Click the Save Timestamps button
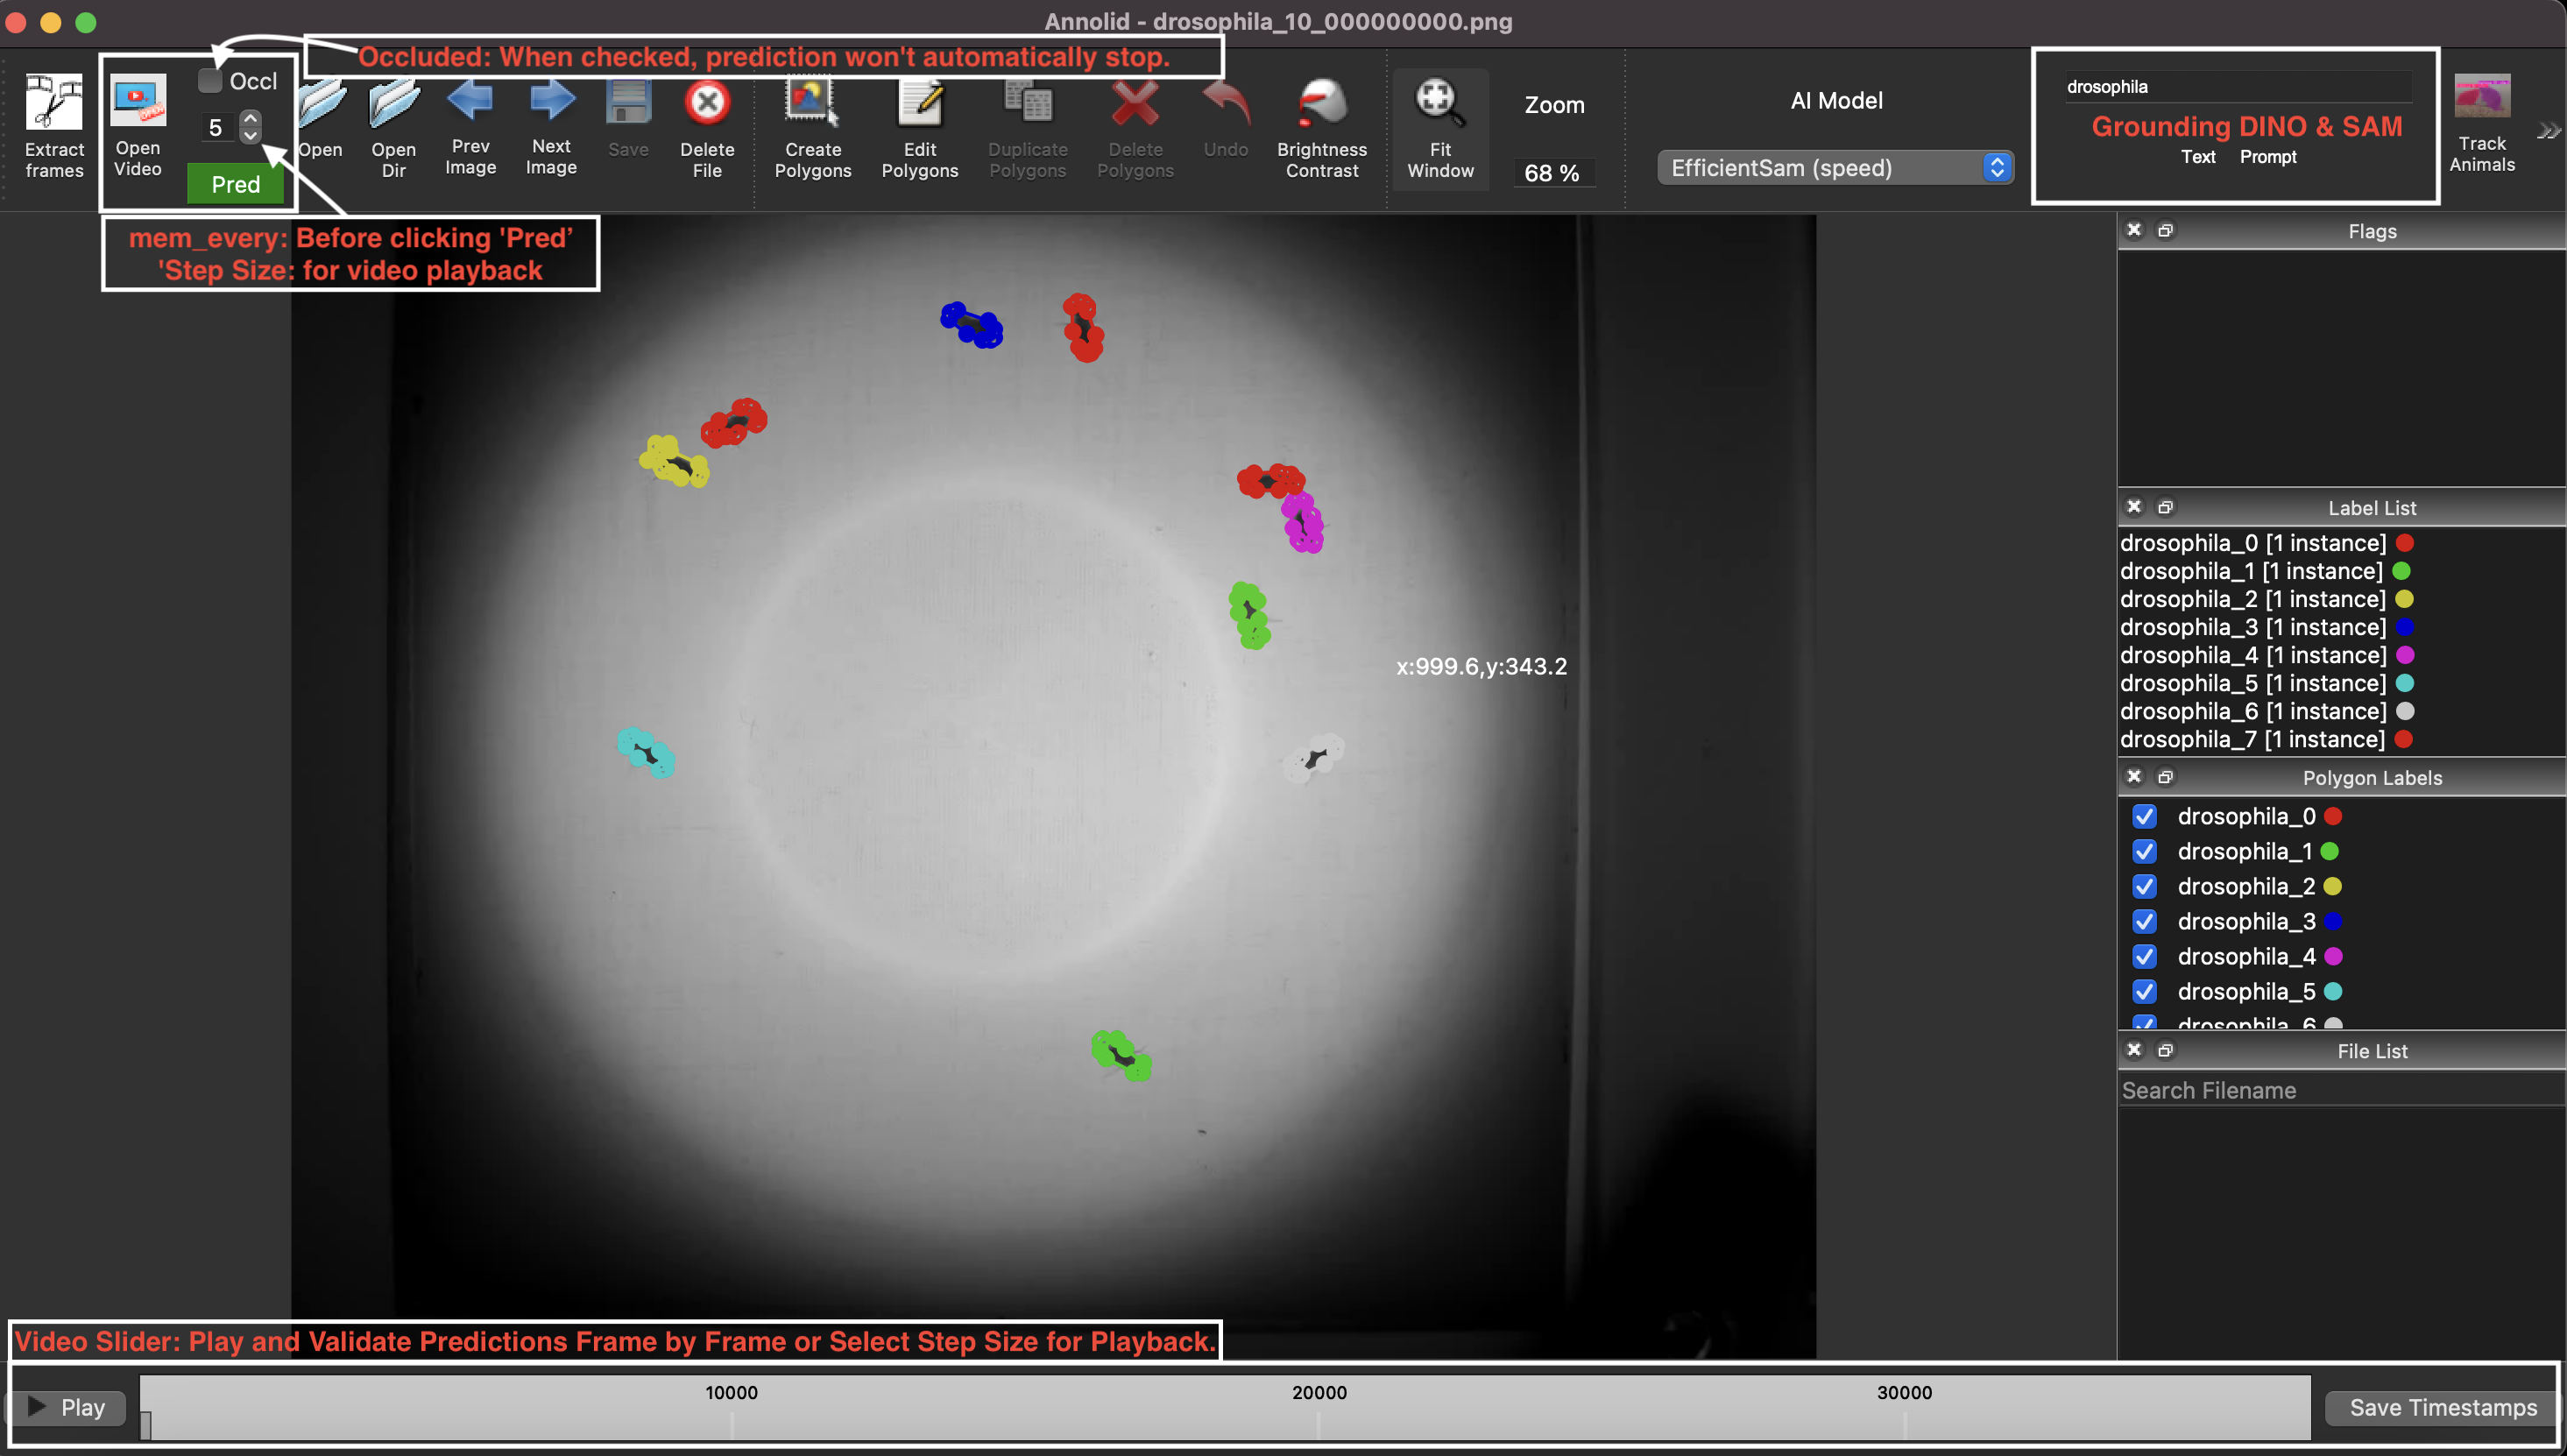 [x=2441, y=1408]
